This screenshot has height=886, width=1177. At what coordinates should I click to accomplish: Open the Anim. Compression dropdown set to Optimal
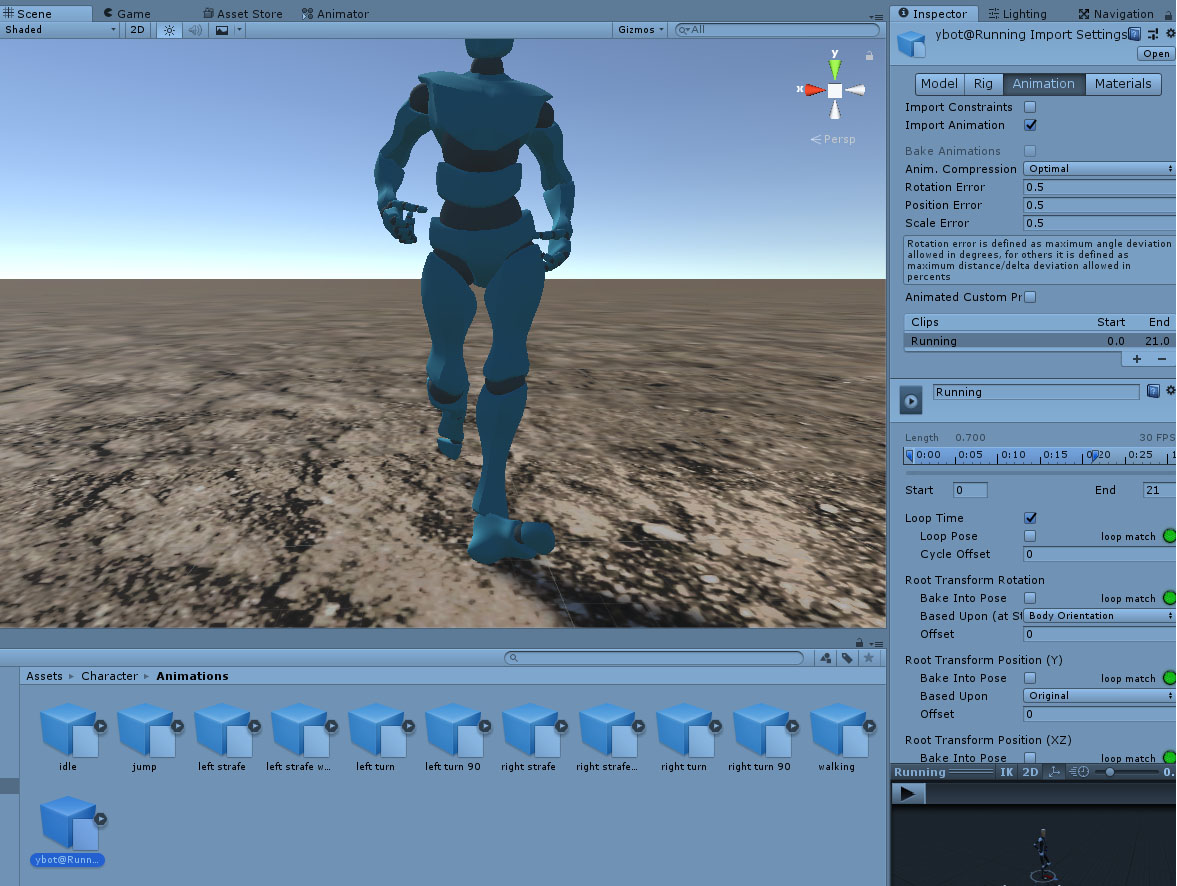pos(1098,168)
